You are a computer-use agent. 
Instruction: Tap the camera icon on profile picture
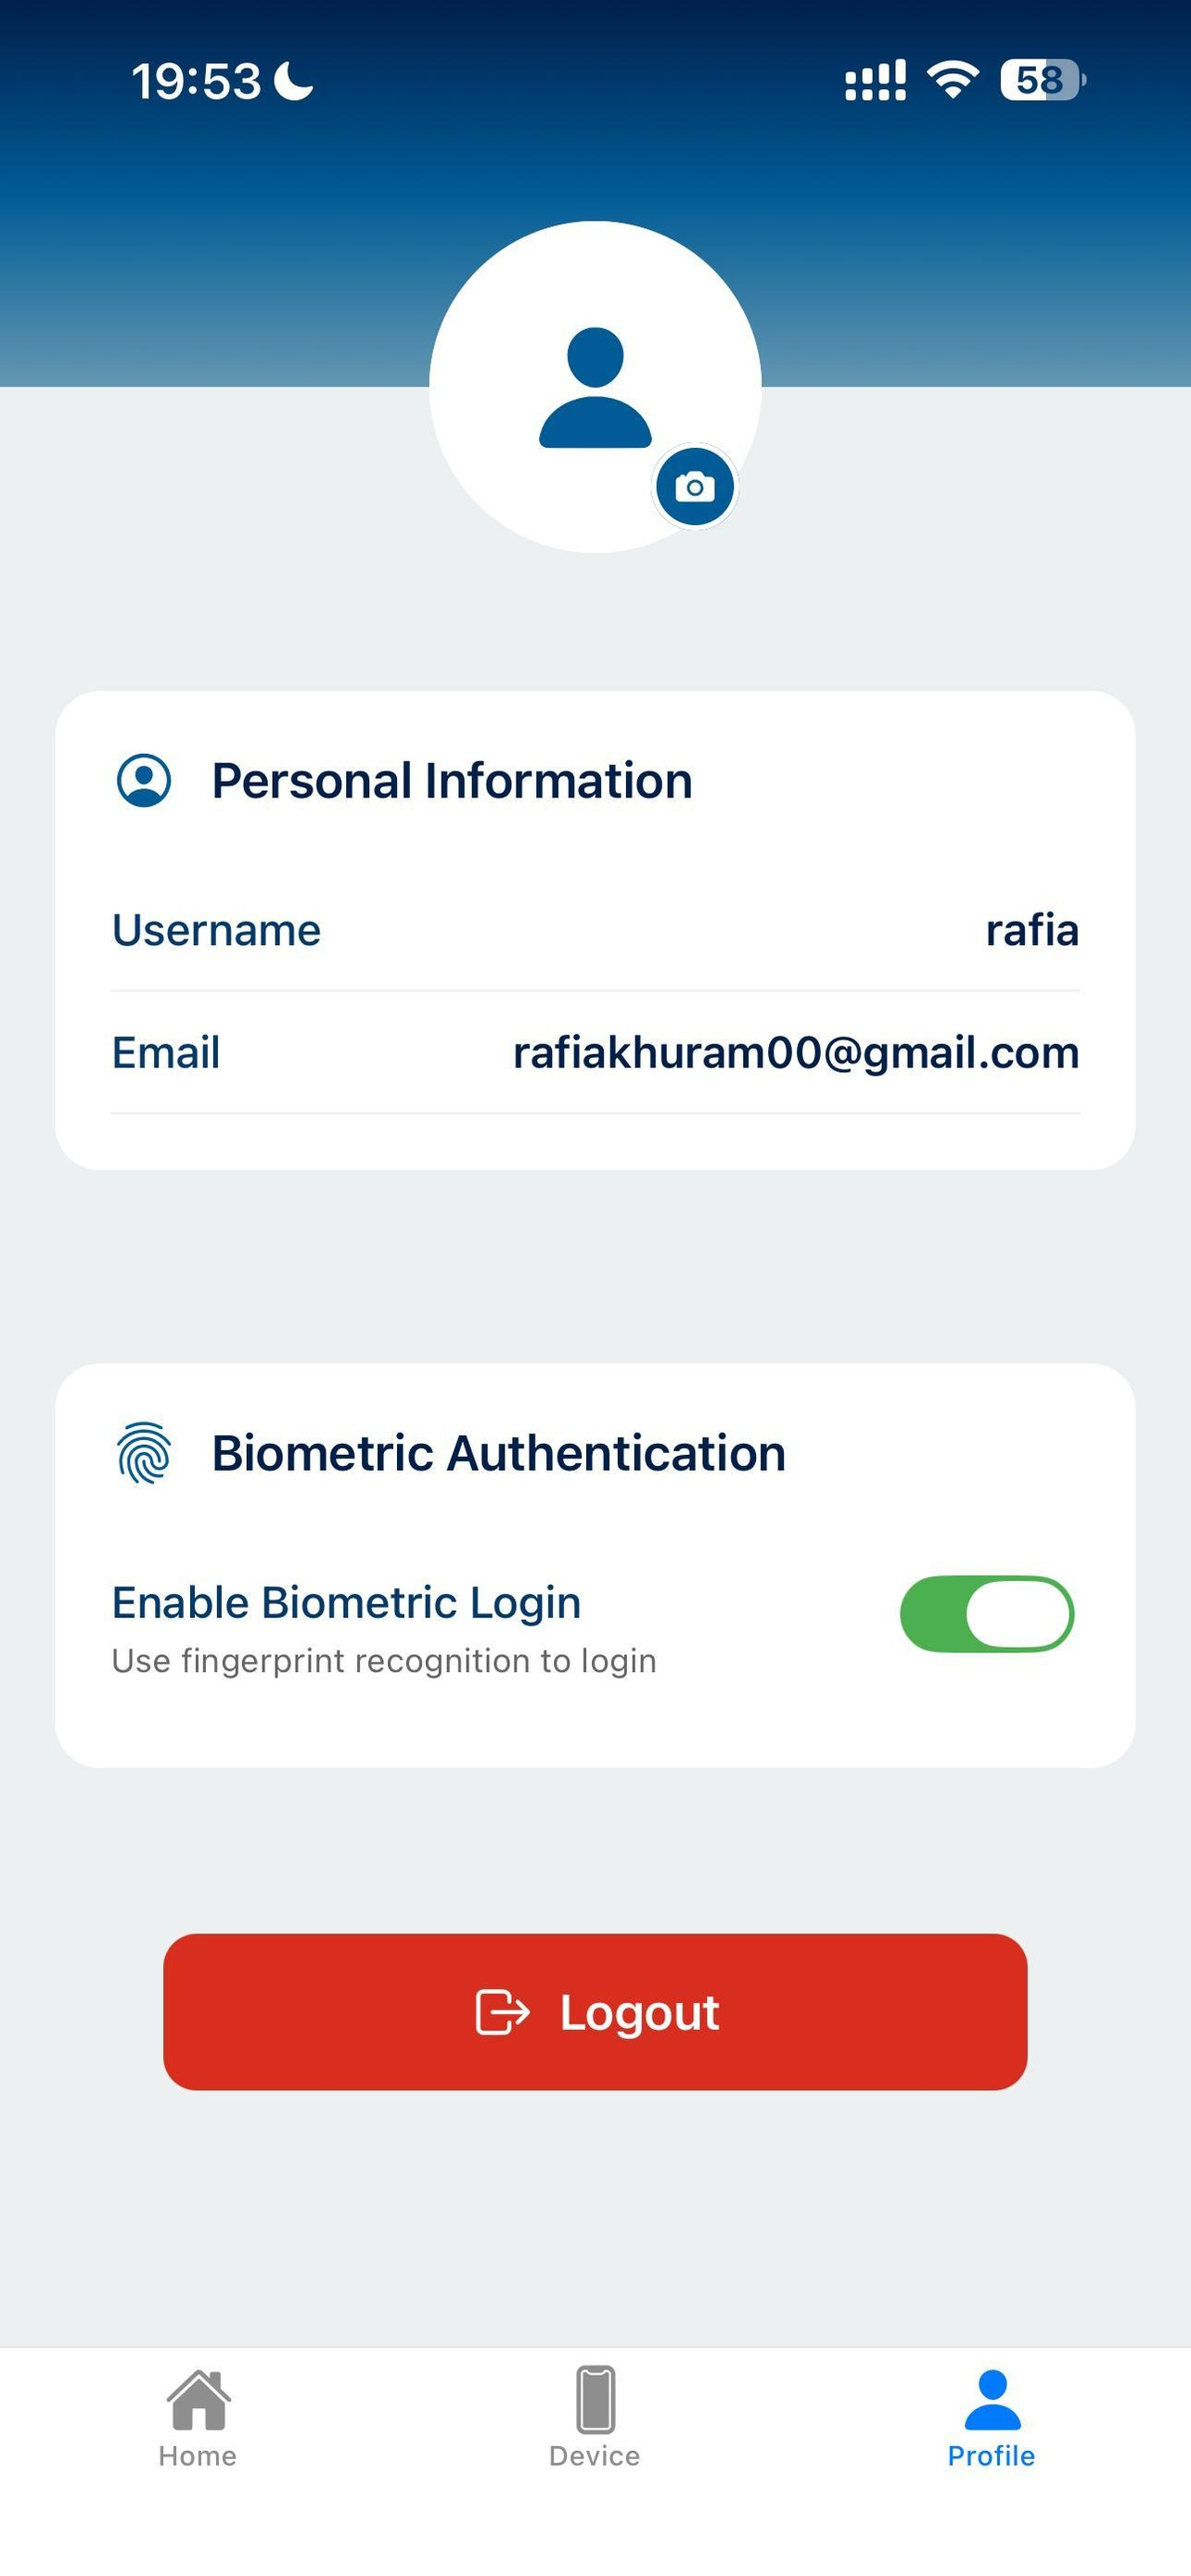[x=694, y=487]
